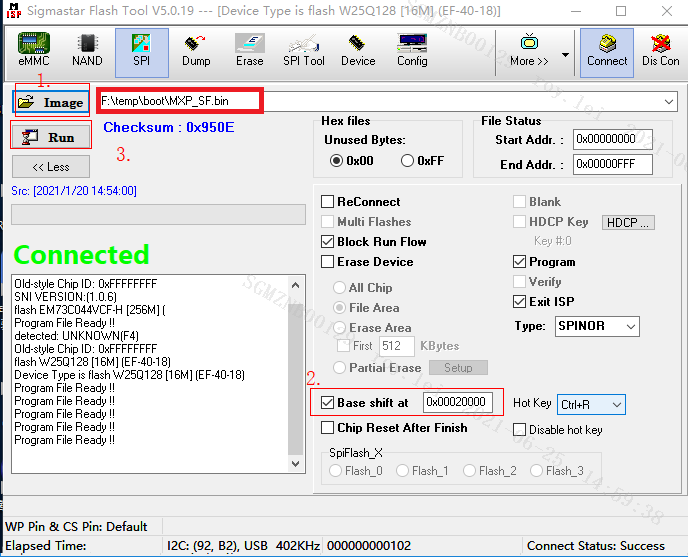Uncheck the Block Run Flow checkbox
The height and width of the screenshot is (557, 688).
click(327, 242)
